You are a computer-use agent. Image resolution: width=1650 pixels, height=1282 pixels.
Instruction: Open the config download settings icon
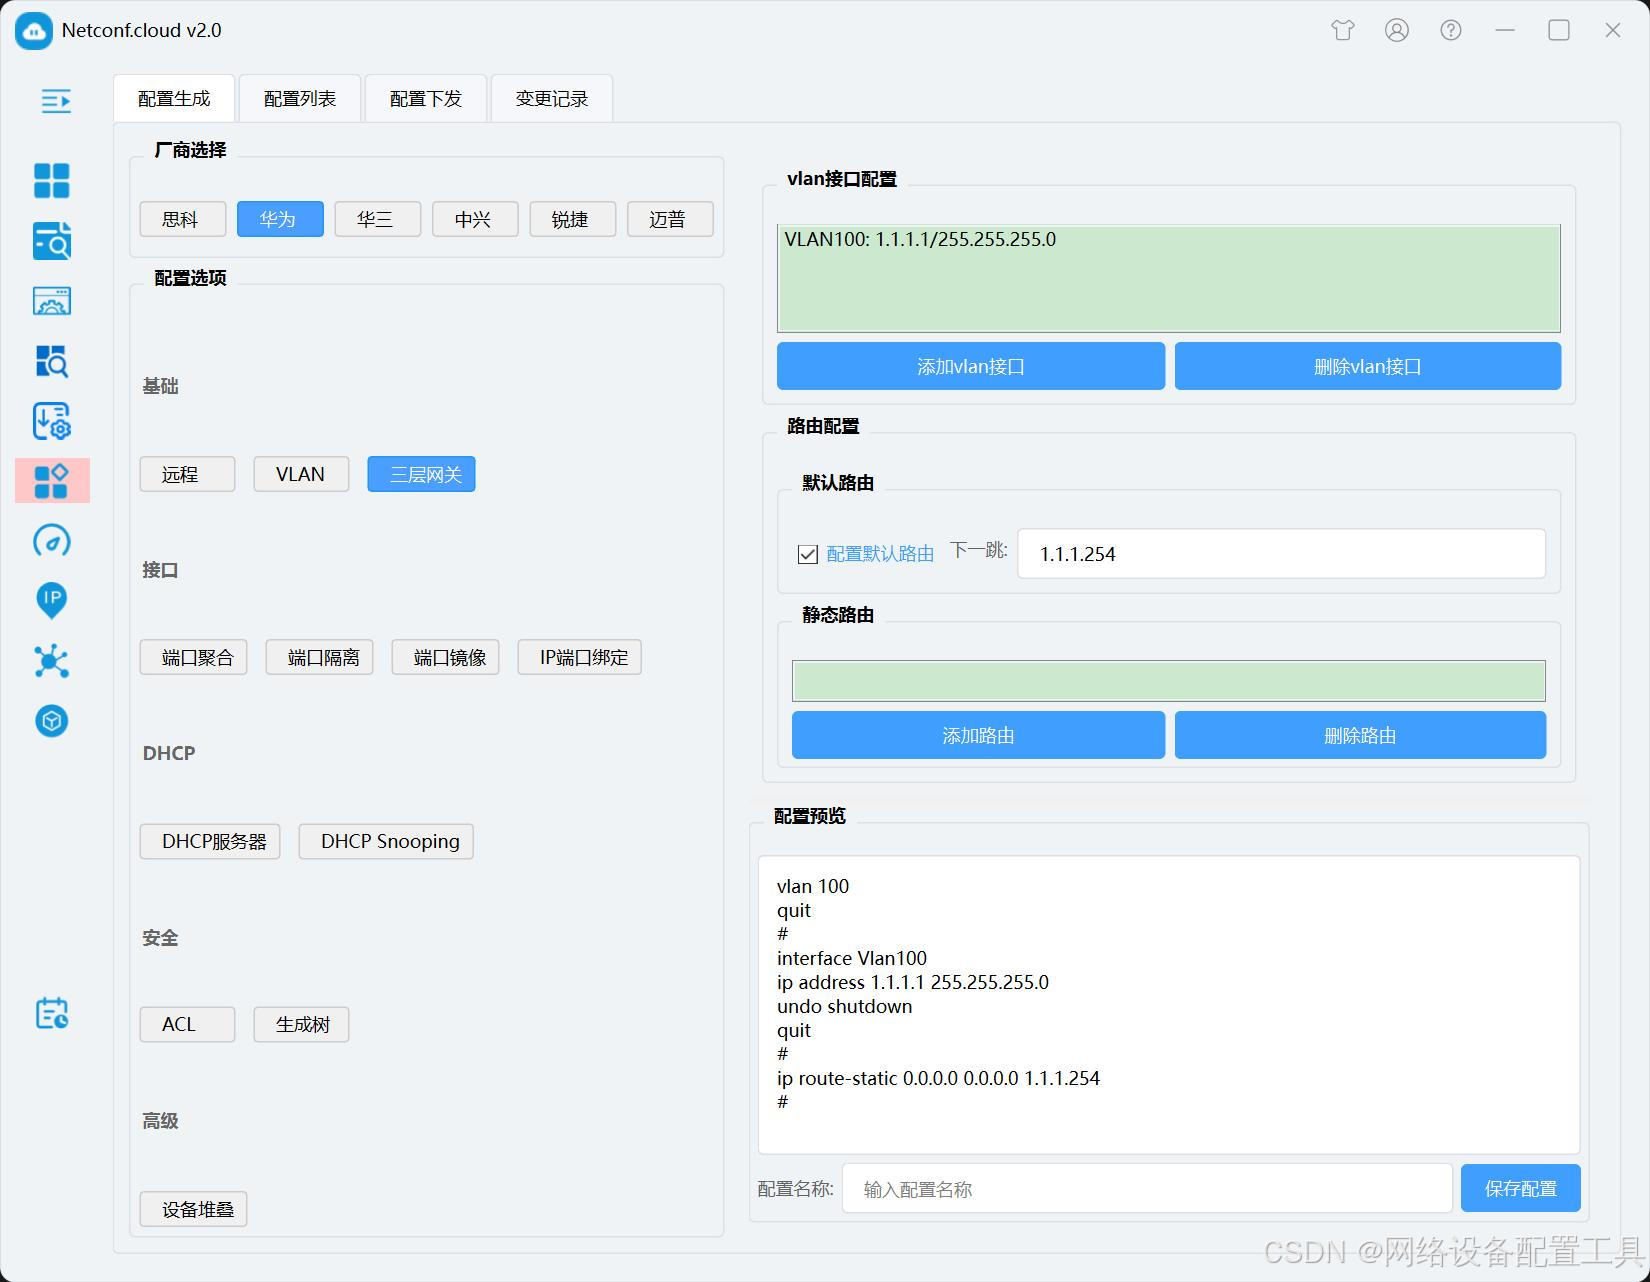tap(52, 421)
